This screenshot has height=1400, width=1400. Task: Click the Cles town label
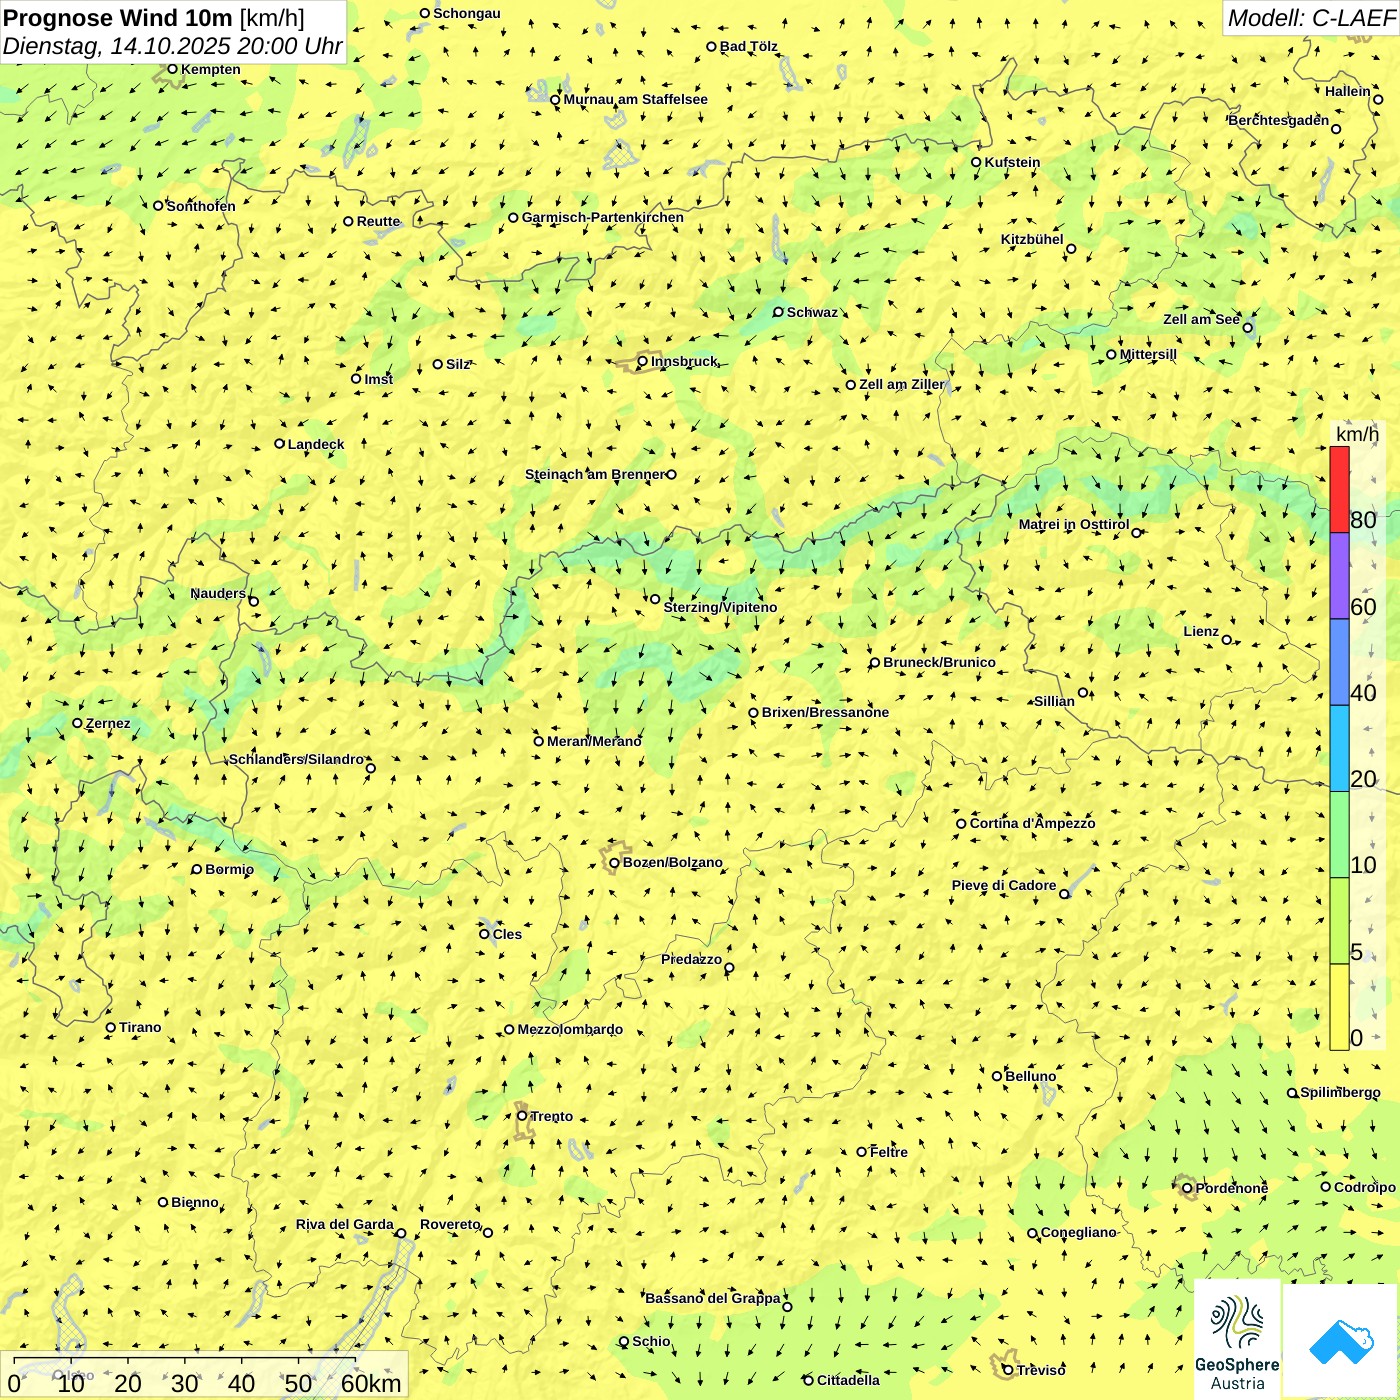coord(507,934)
